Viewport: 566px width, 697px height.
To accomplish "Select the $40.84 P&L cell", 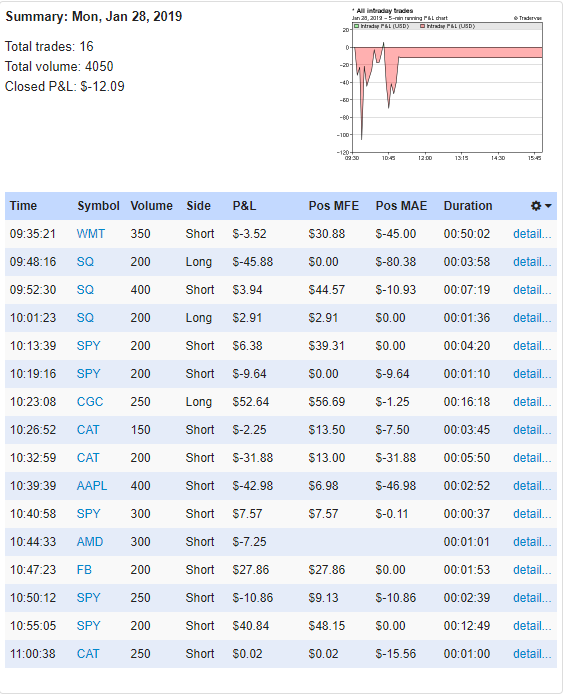I will [251, 626].
